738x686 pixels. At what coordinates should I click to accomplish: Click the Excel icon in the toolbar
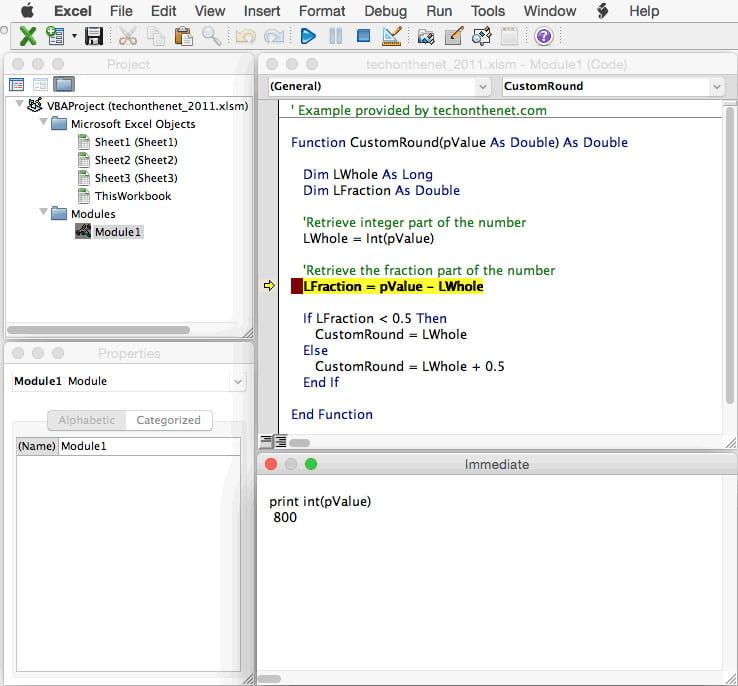[x=28, y=37]
